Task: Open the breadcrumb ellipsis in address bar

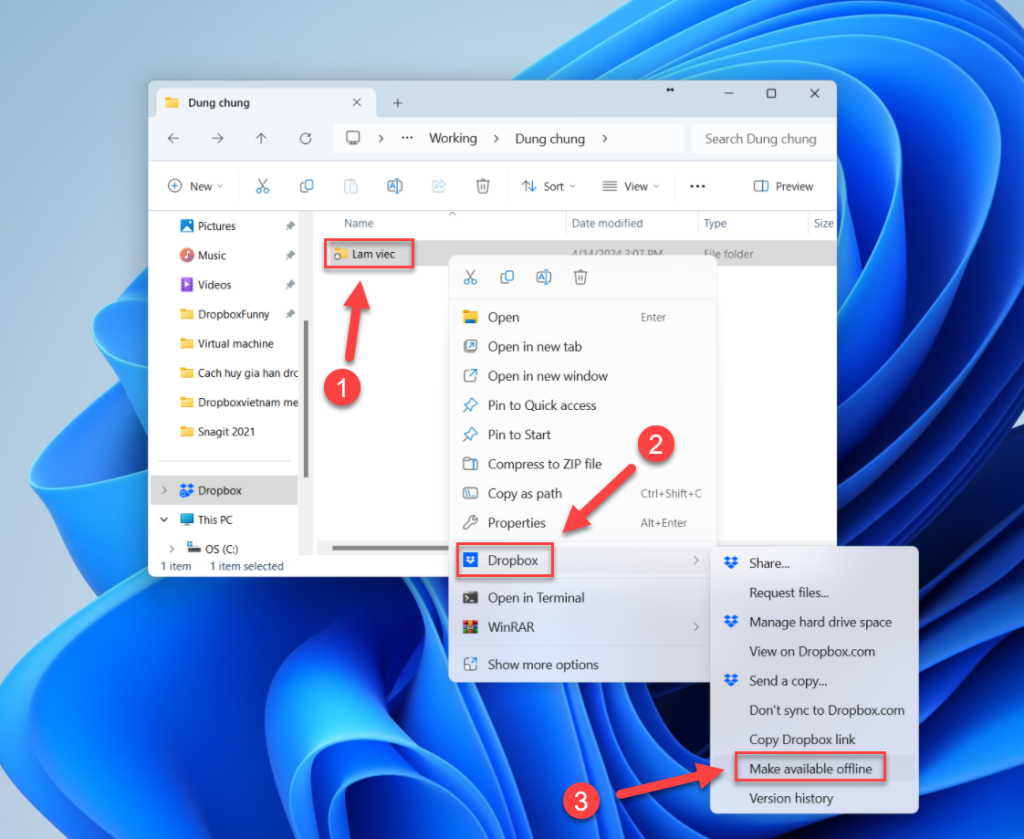Action: (x=407, y=138)
